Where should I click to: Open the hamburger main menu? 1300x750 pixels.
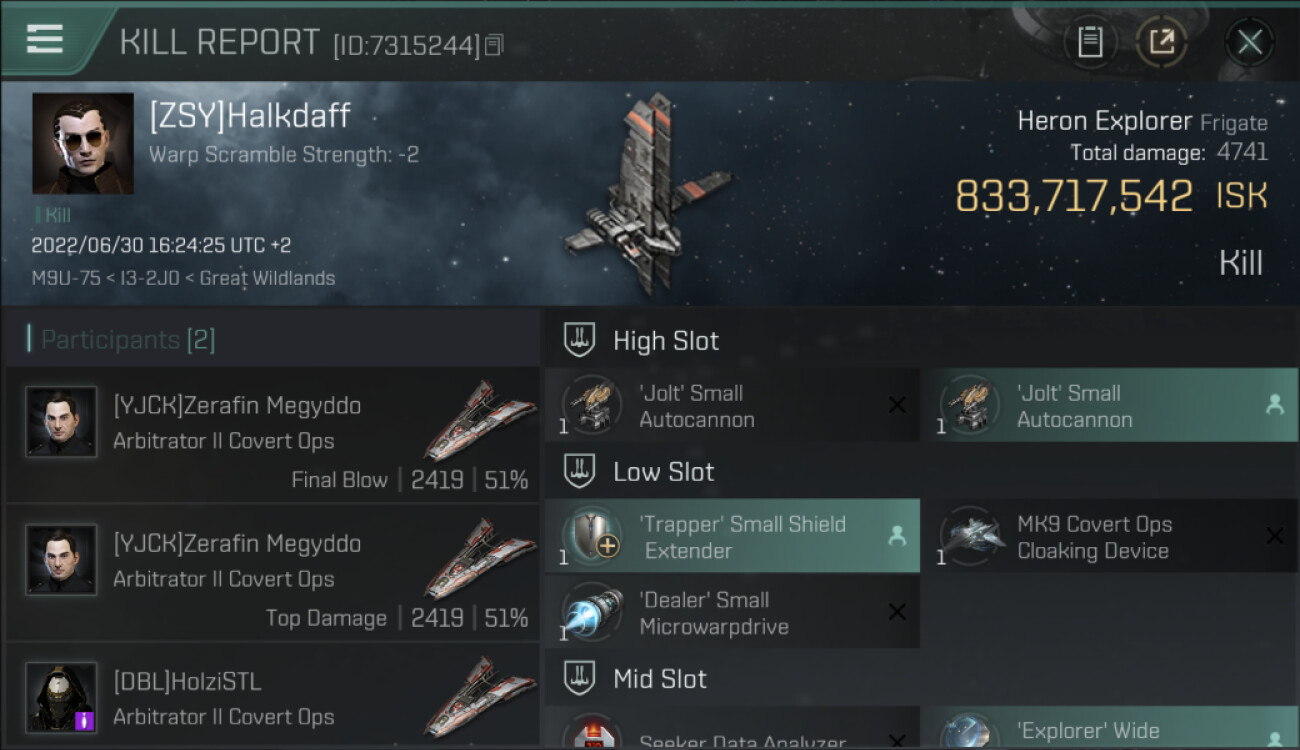44,39
